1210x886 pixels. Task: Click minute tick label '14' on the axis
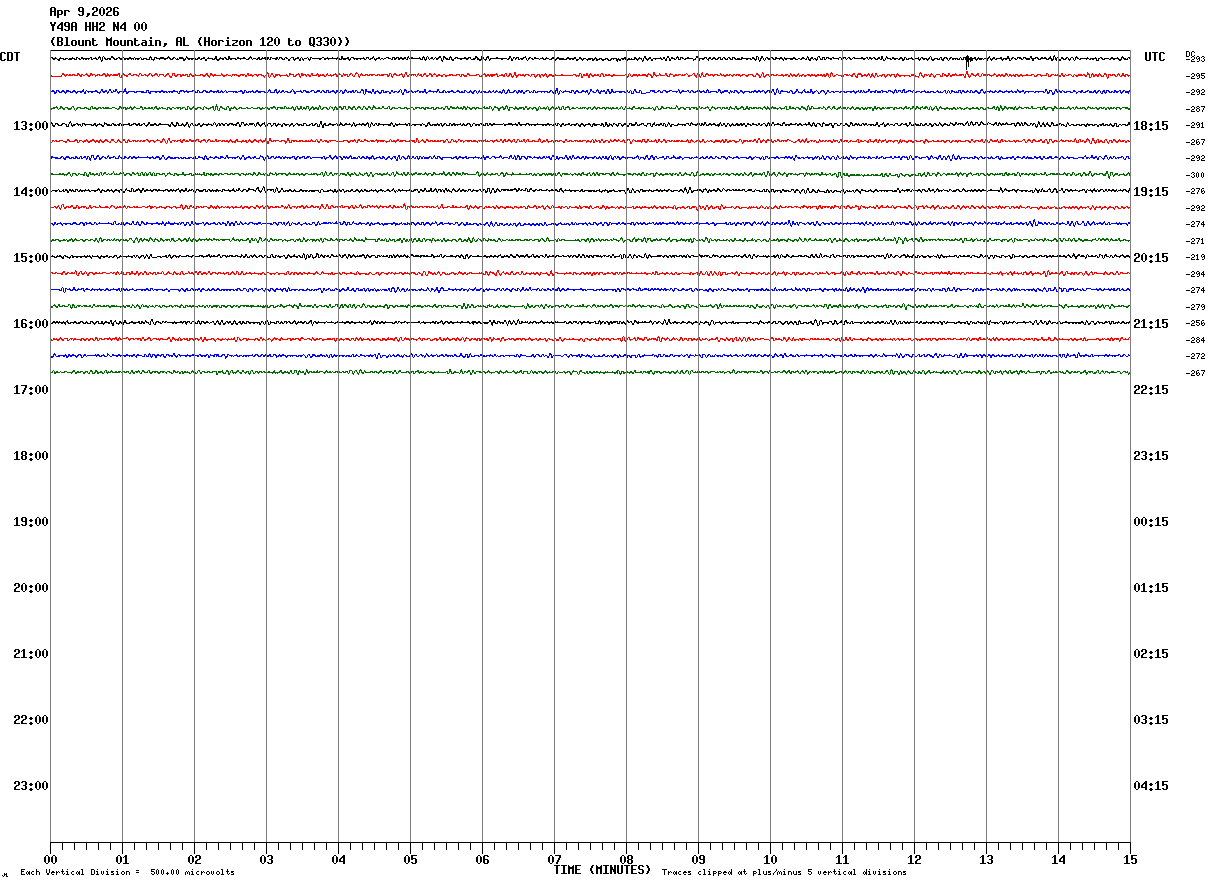1058,860
